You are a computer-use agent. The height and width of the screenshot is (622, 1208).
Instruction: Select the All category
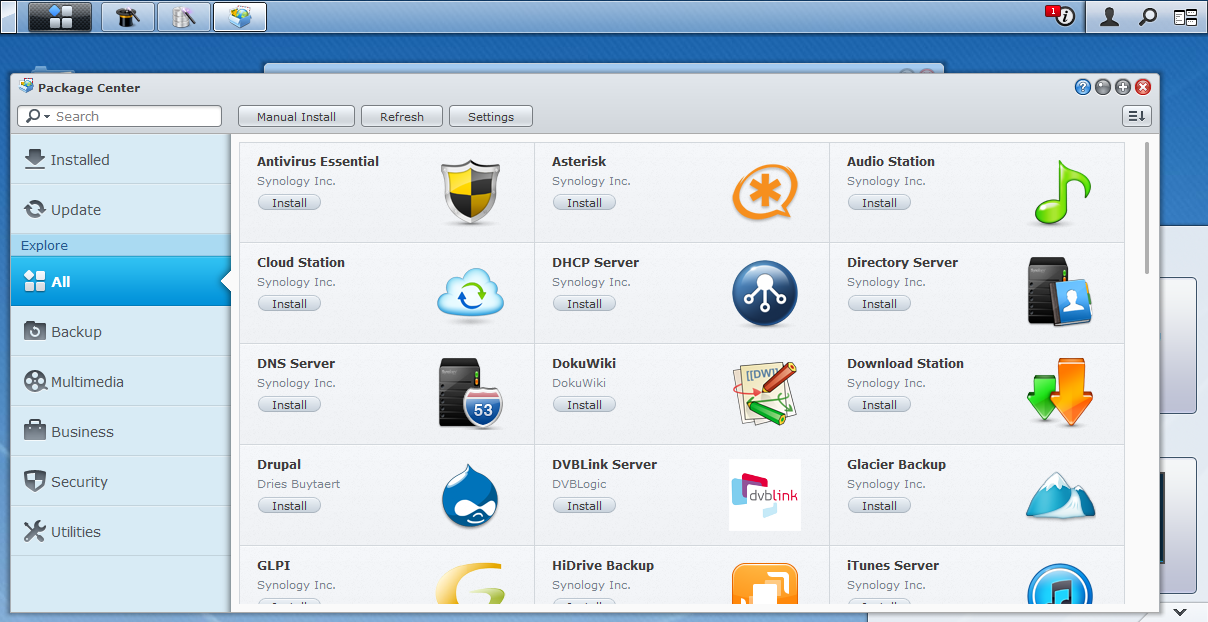click(121, 281)
